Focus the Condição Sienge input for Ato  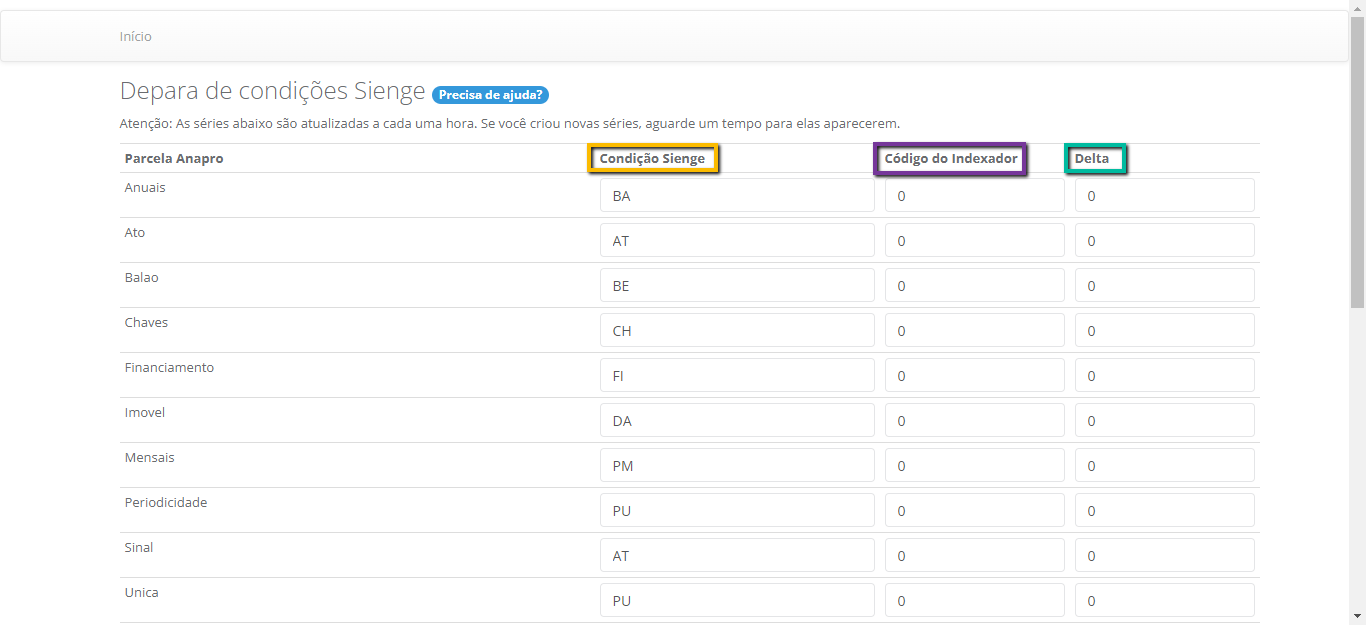click(737, 241)
